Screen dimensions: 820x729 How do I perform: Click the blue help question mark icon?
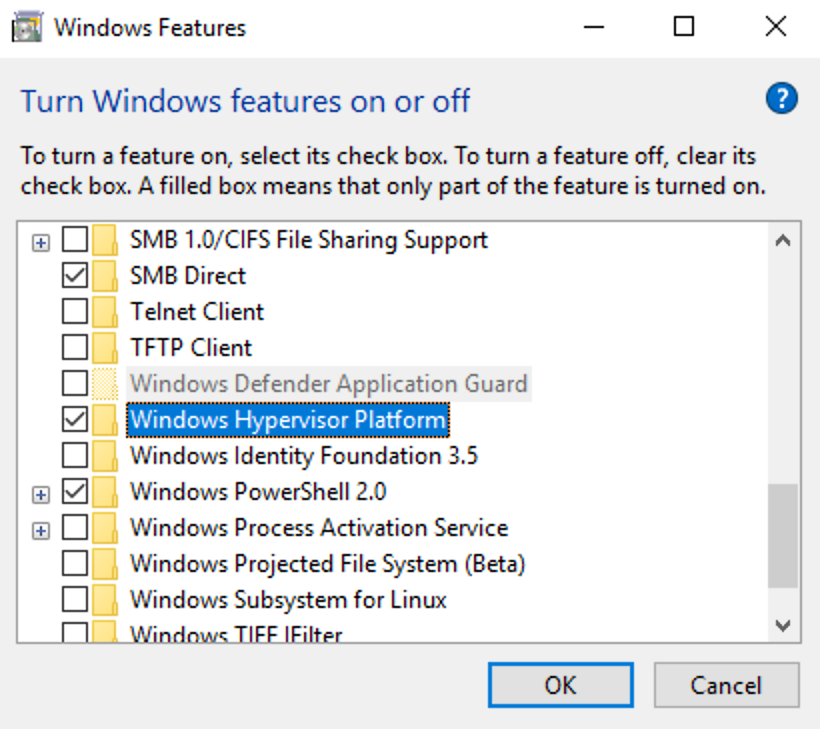click(782, 98)
